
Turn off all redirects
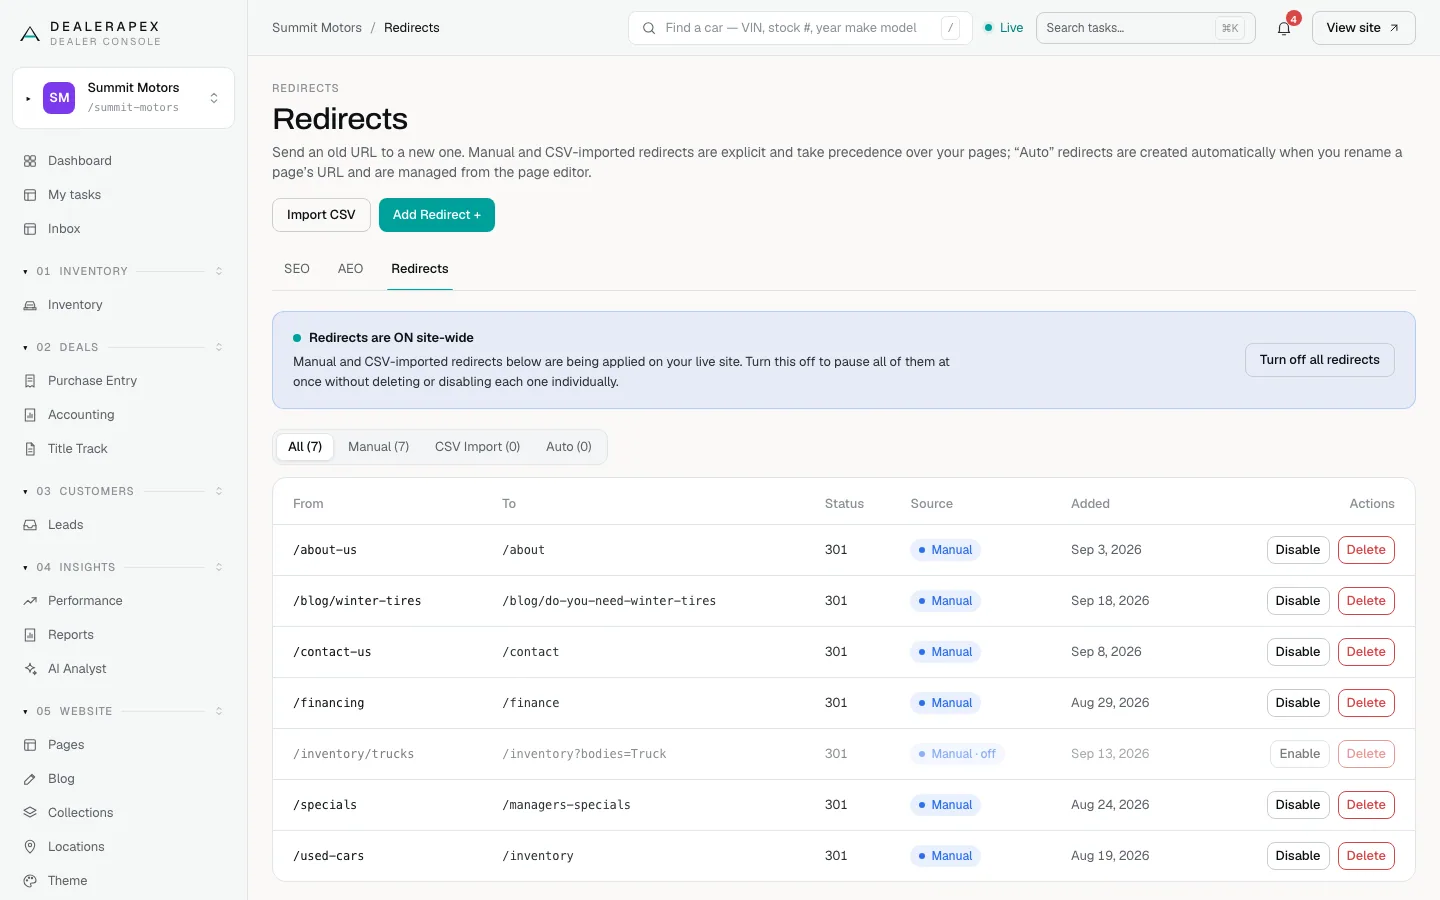pyautogui.click(x=1319, y=360)
